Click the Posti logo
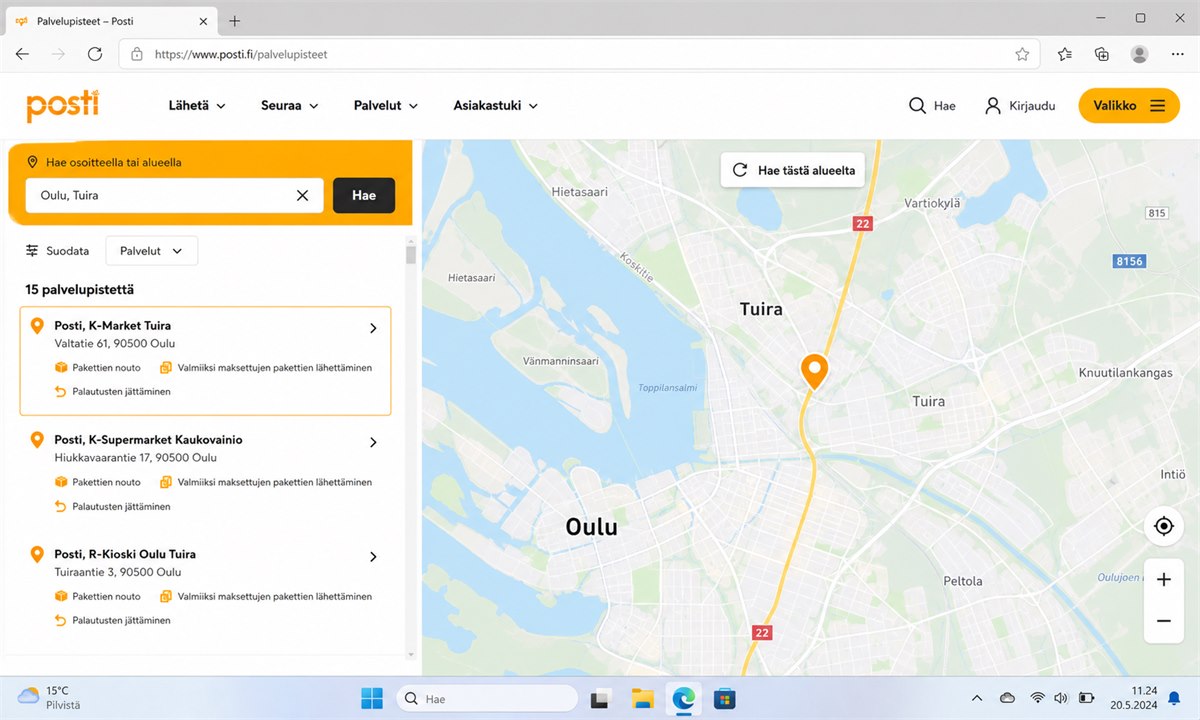The height and width of the screenshot is (720, 1200). (62, 105)
